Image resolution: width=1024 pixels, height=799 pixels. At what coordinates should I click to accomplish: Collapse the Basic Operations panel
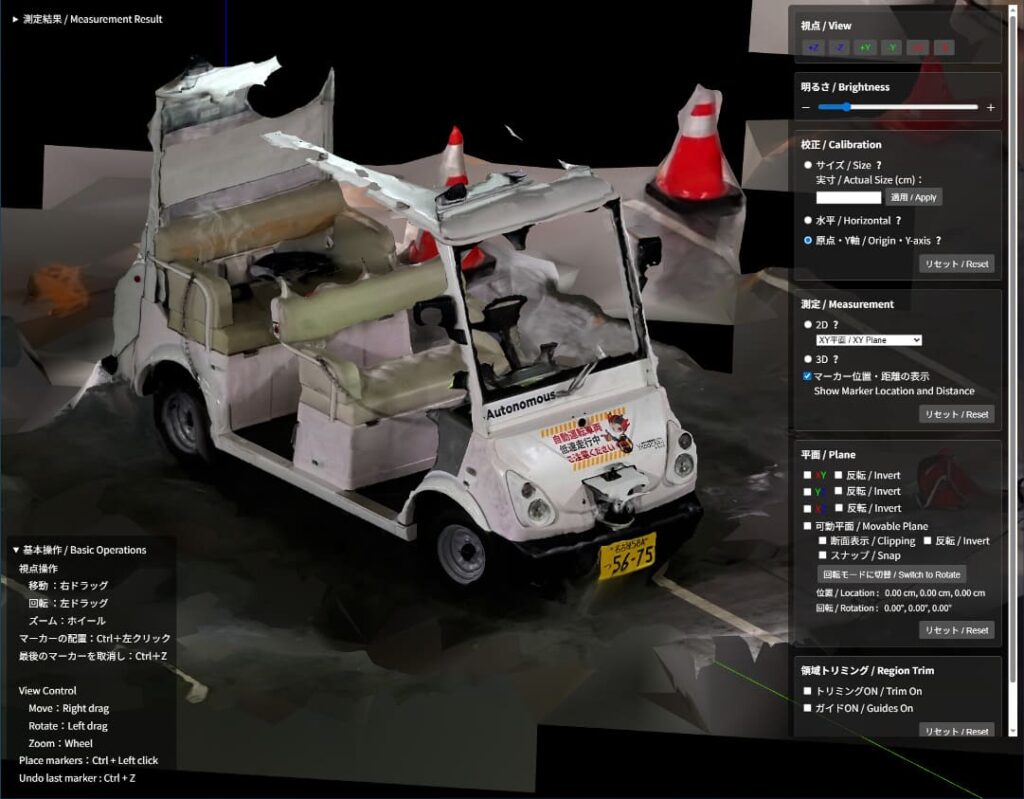78,550
